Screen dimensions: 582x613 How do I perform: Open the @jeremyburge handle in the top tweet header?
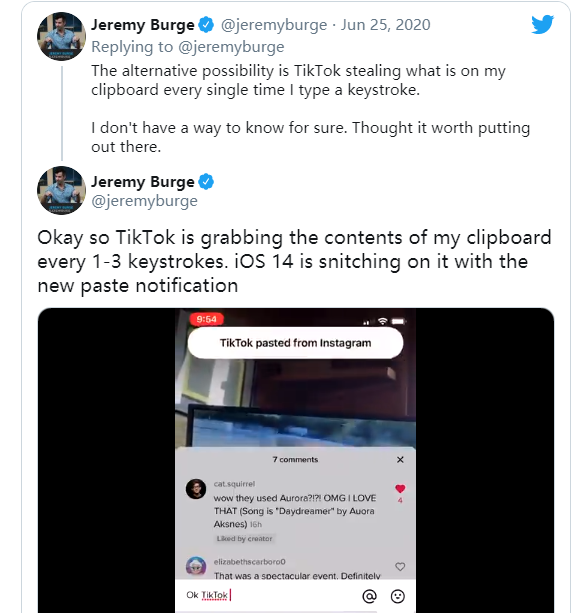tap(274, 25)
